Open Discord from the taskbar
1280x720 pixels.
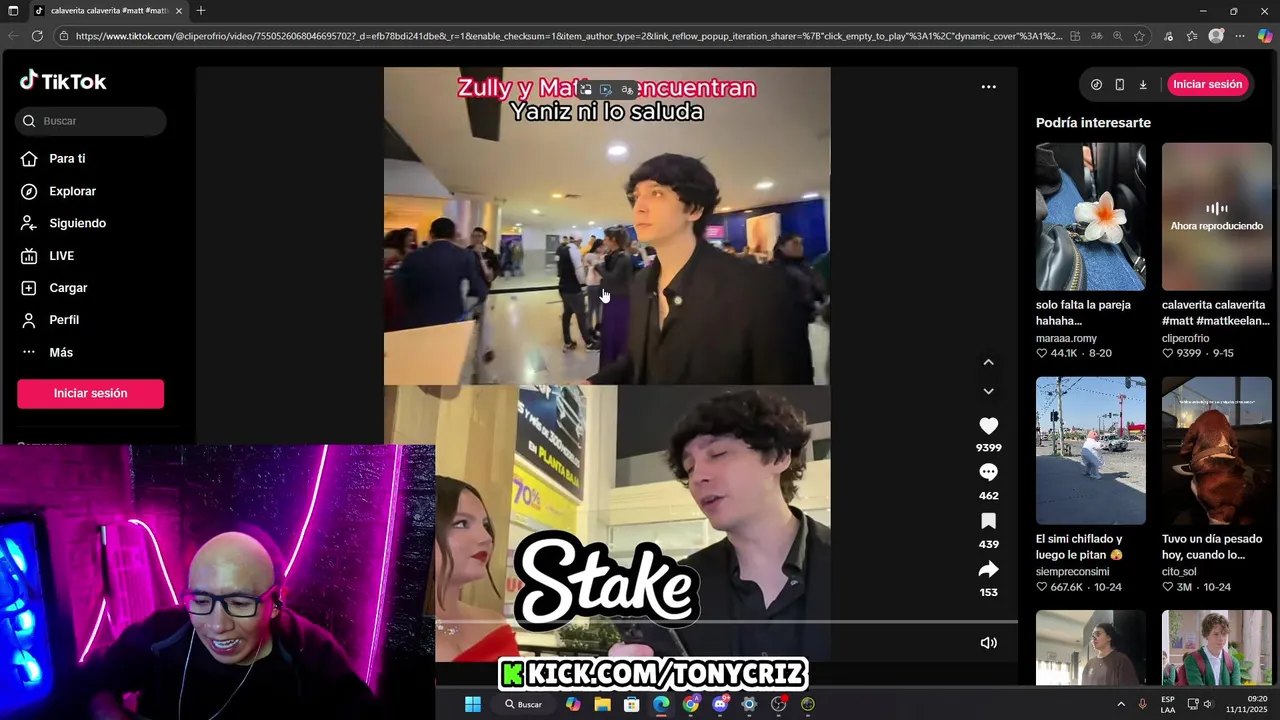(720, 704)
